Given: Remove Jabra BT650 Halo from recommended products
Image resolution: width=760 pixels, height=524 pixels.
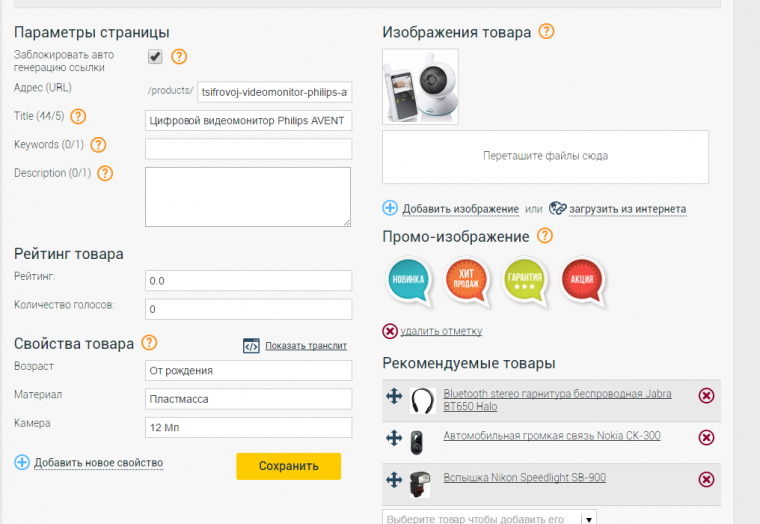Looking at the screenshot, I should tap(706, 396).
